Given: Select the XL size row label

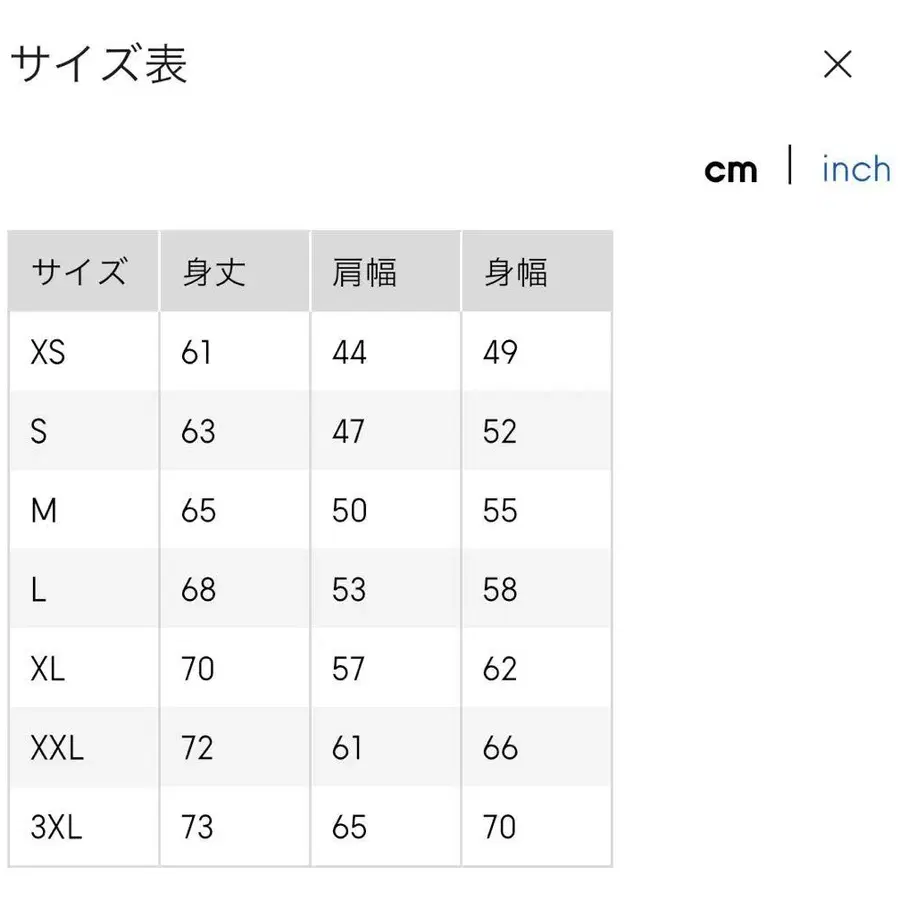Looking at the screenshot, I should pyautogui.click(x=46, y=668).
